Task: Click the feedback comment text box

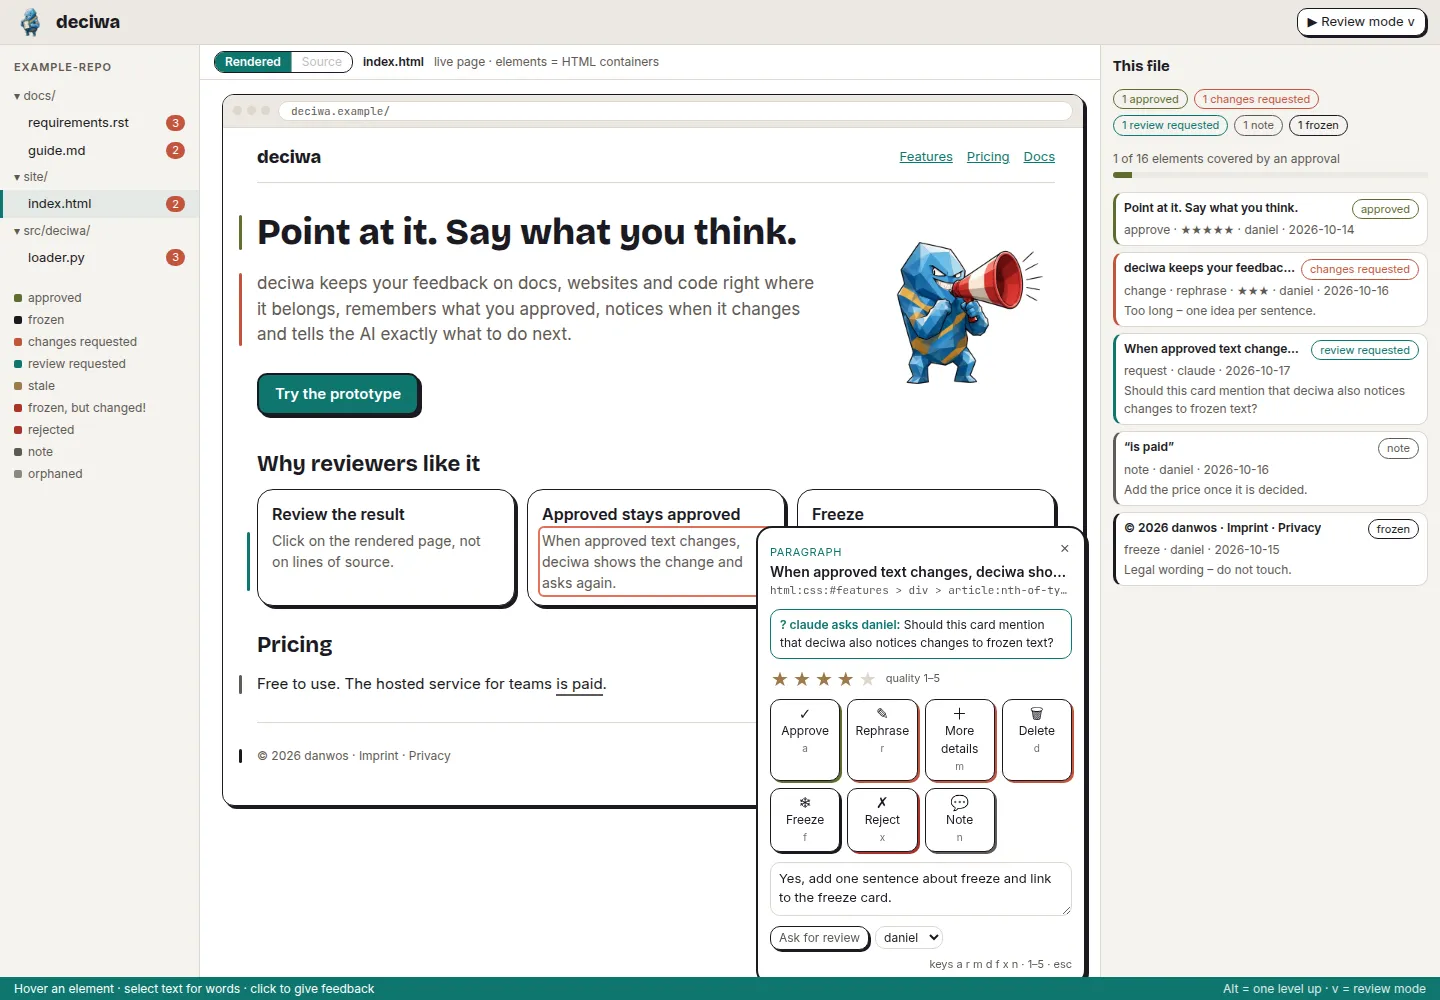Action: [x=920, y=888]
